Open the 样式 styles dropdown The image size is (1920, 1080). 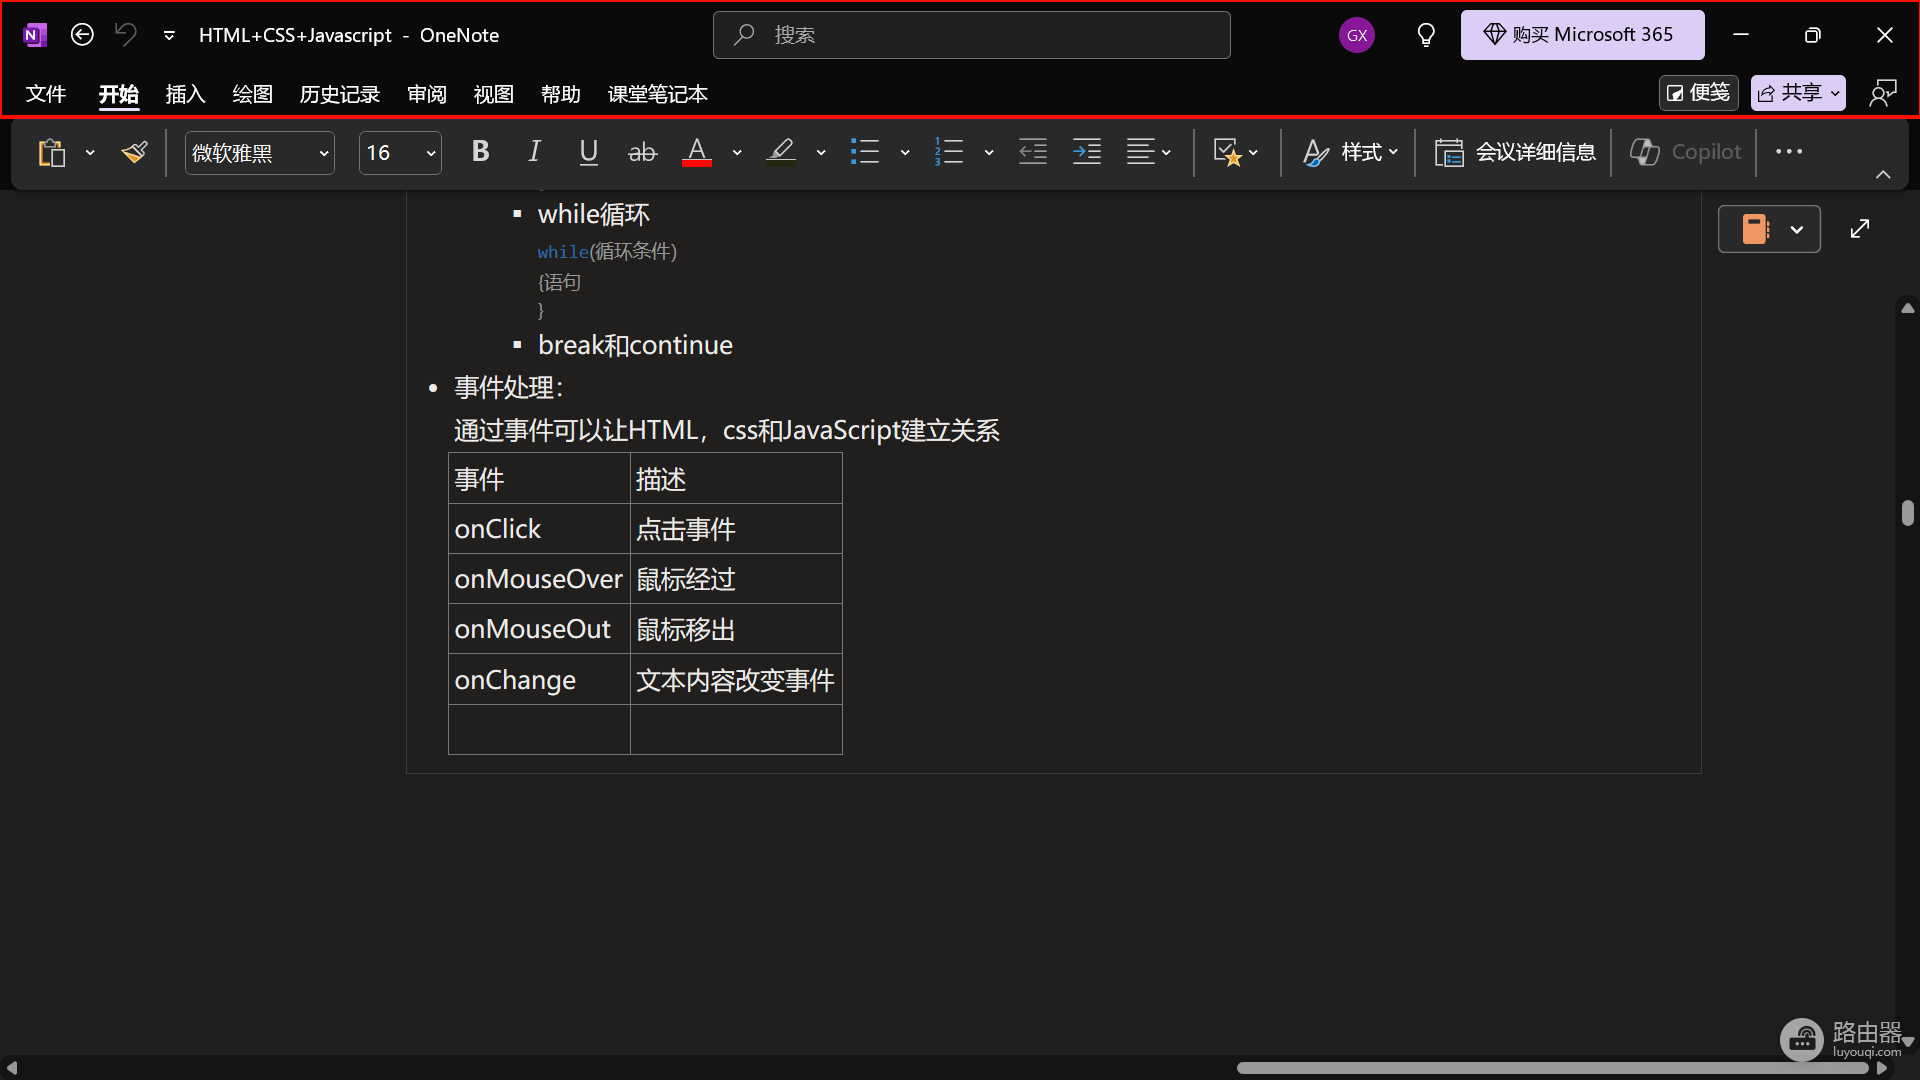point(1349,152)
